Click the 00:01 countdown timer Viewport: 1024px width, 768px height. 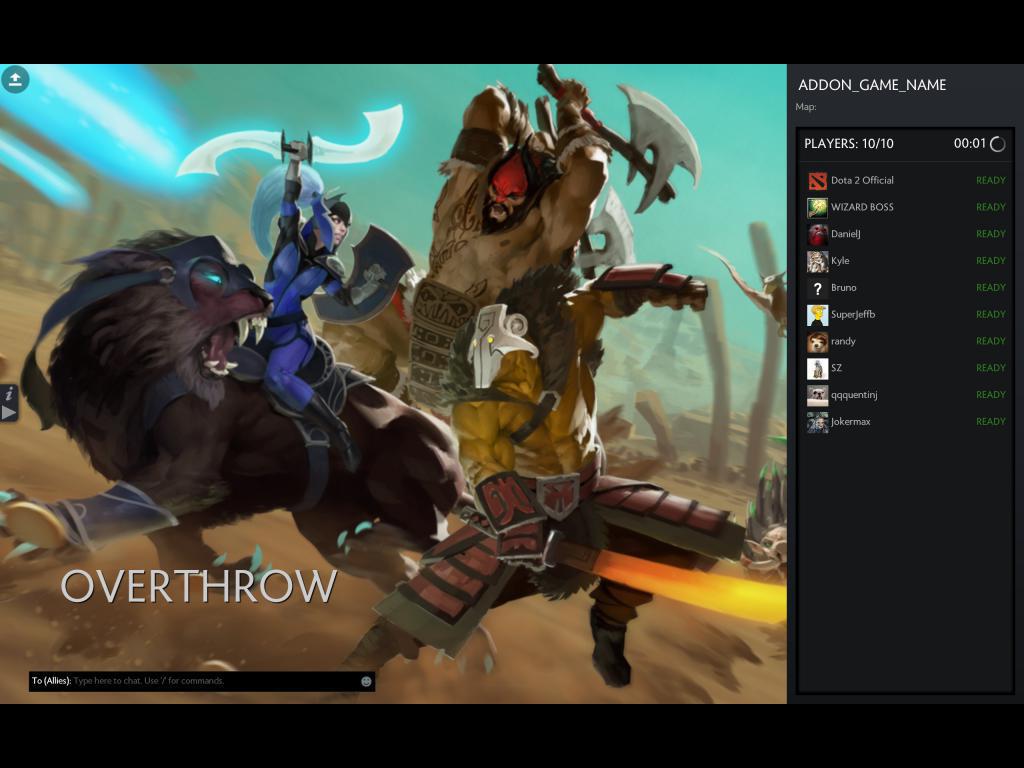tap(969, 144)
